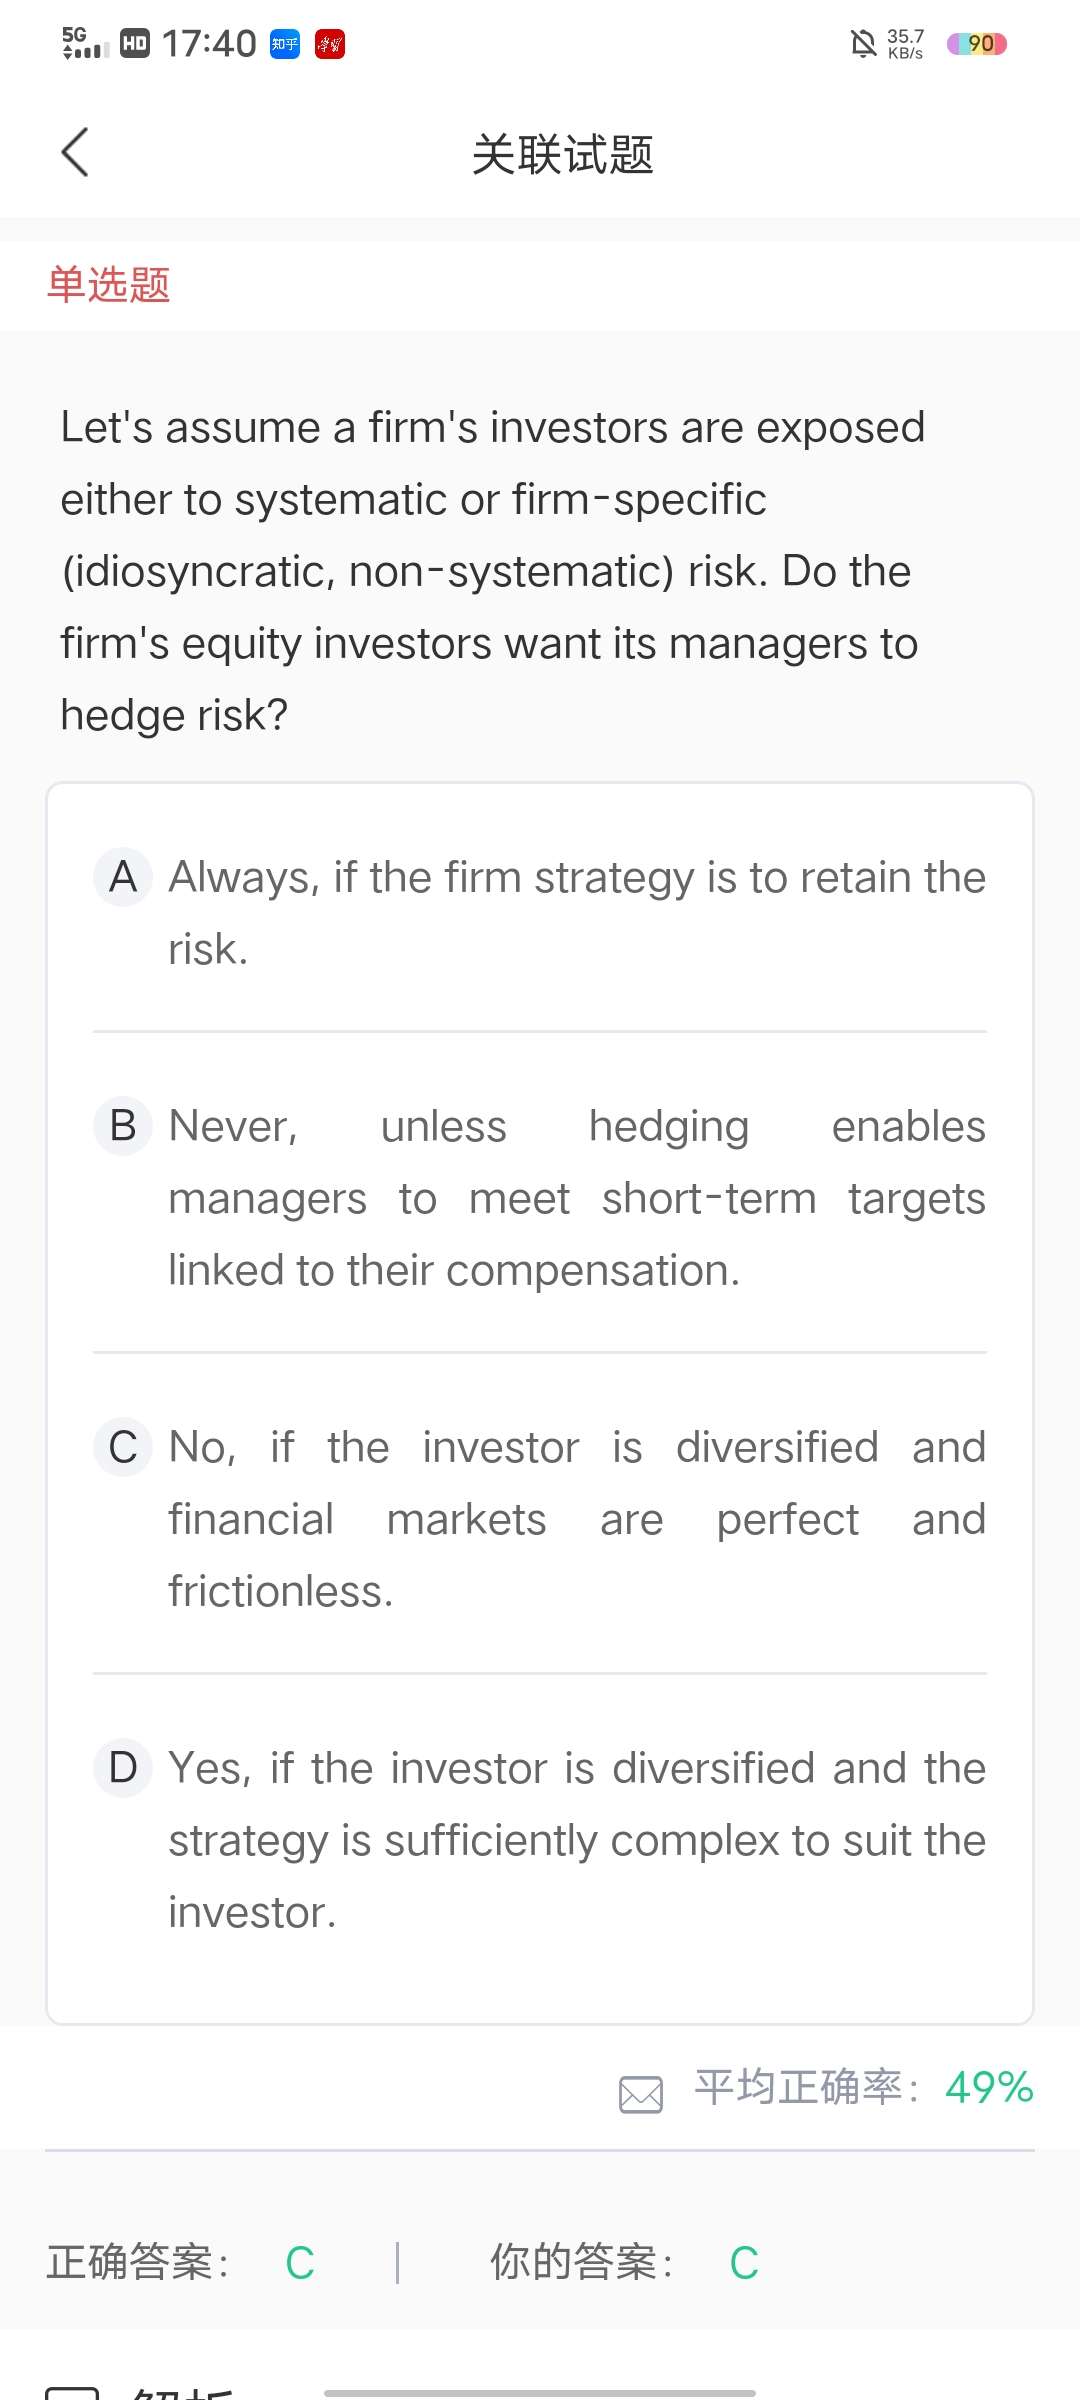Viewport: 1080px width, 2400px height.
Task: Select option D circle
Action: pos(123,1768)
